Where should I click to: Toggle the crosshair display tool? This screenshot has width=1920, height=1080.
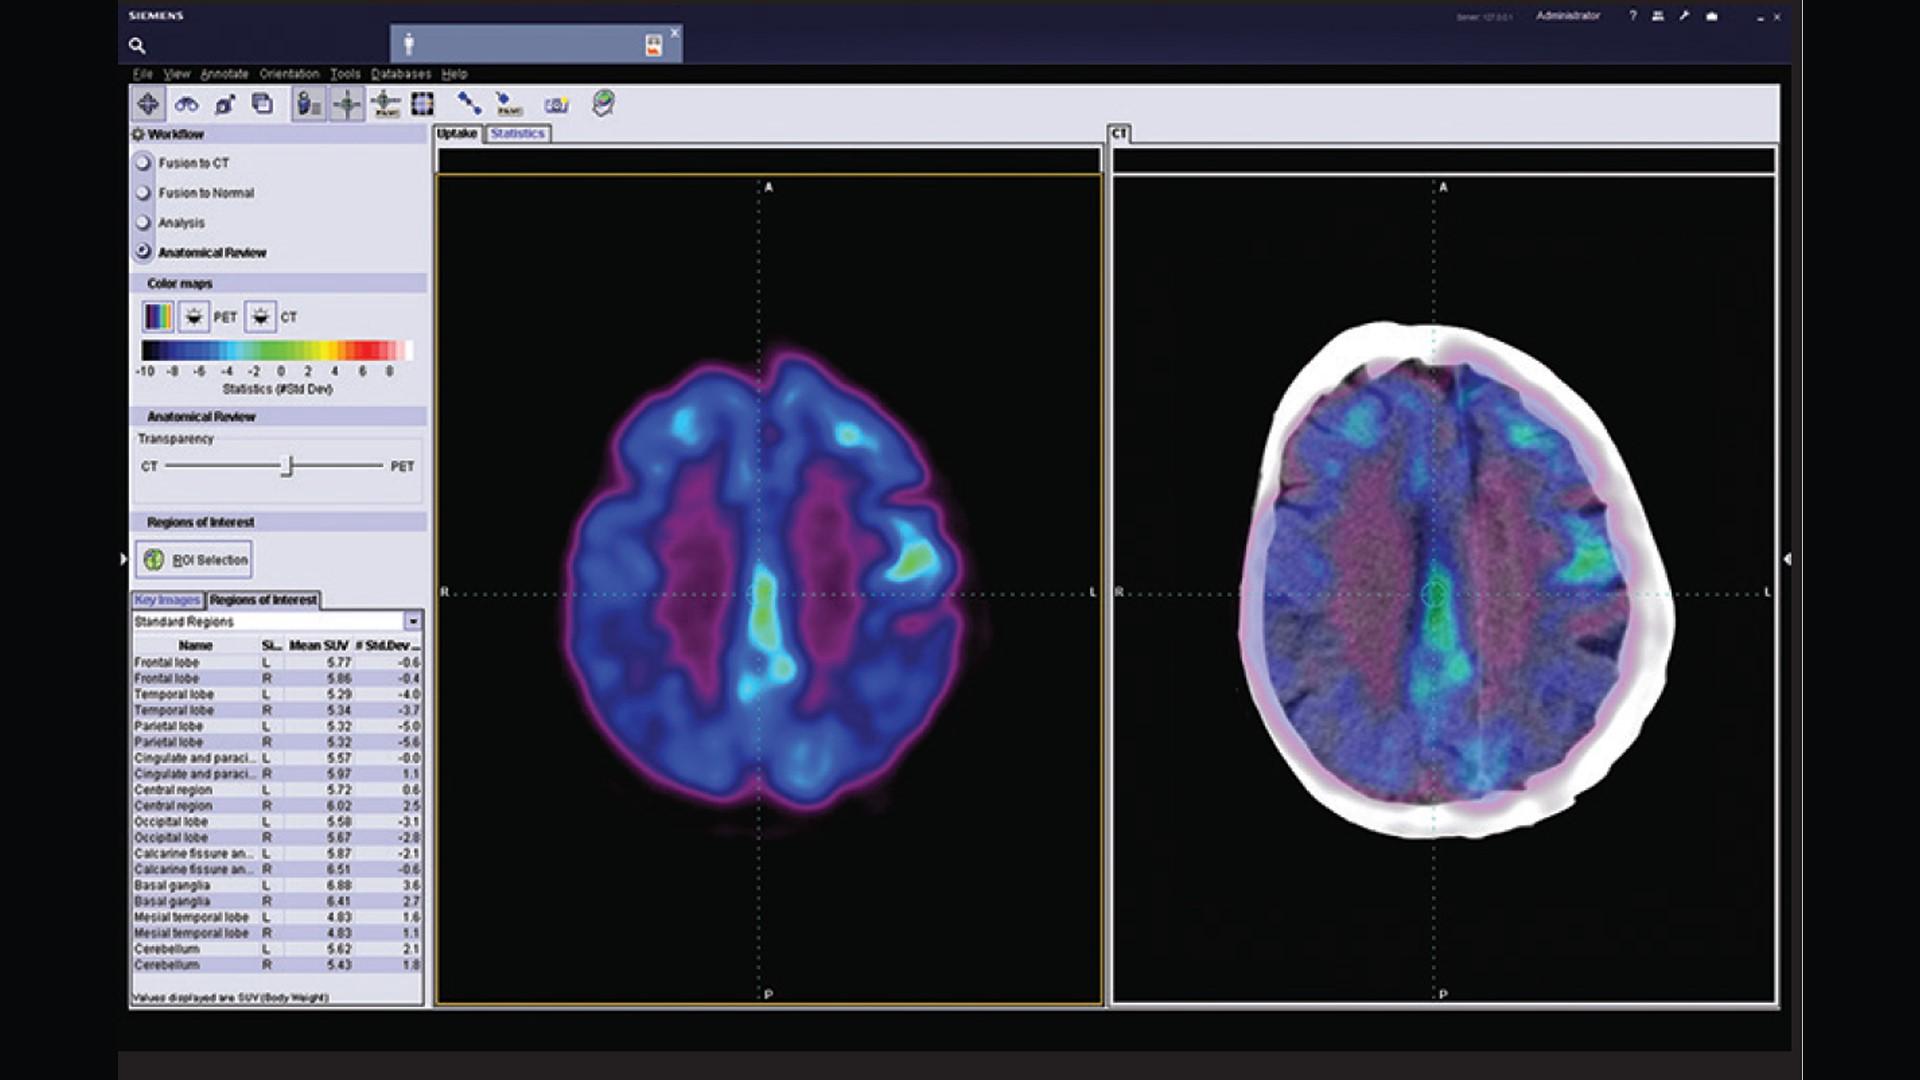click(x=347, y=104)
